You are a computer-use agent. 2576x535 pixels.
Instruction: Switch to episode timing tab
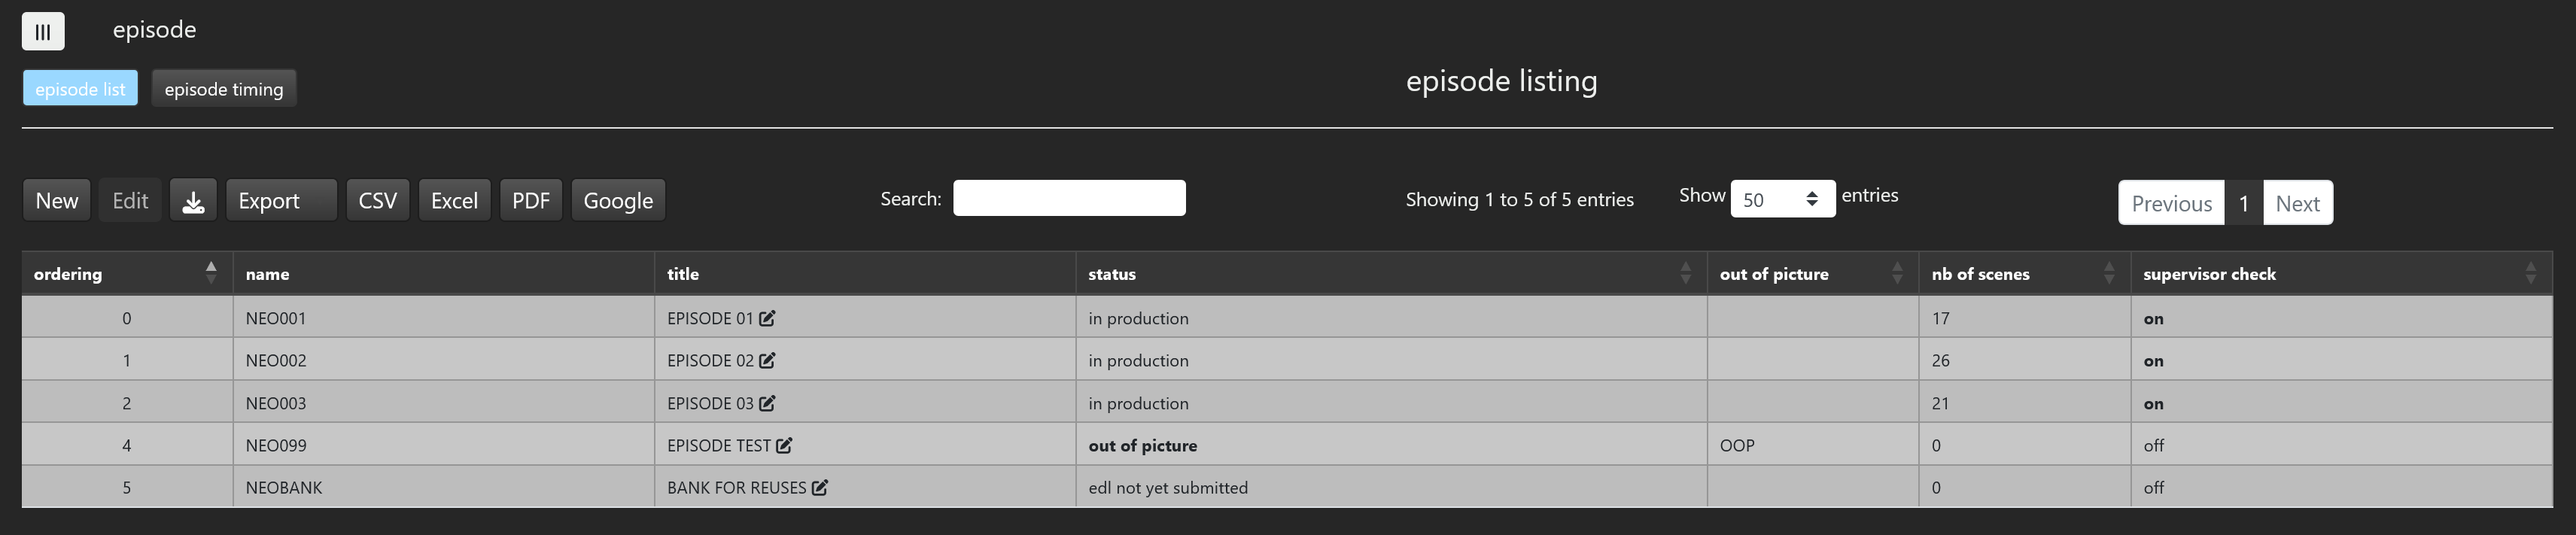coord(223,89)
